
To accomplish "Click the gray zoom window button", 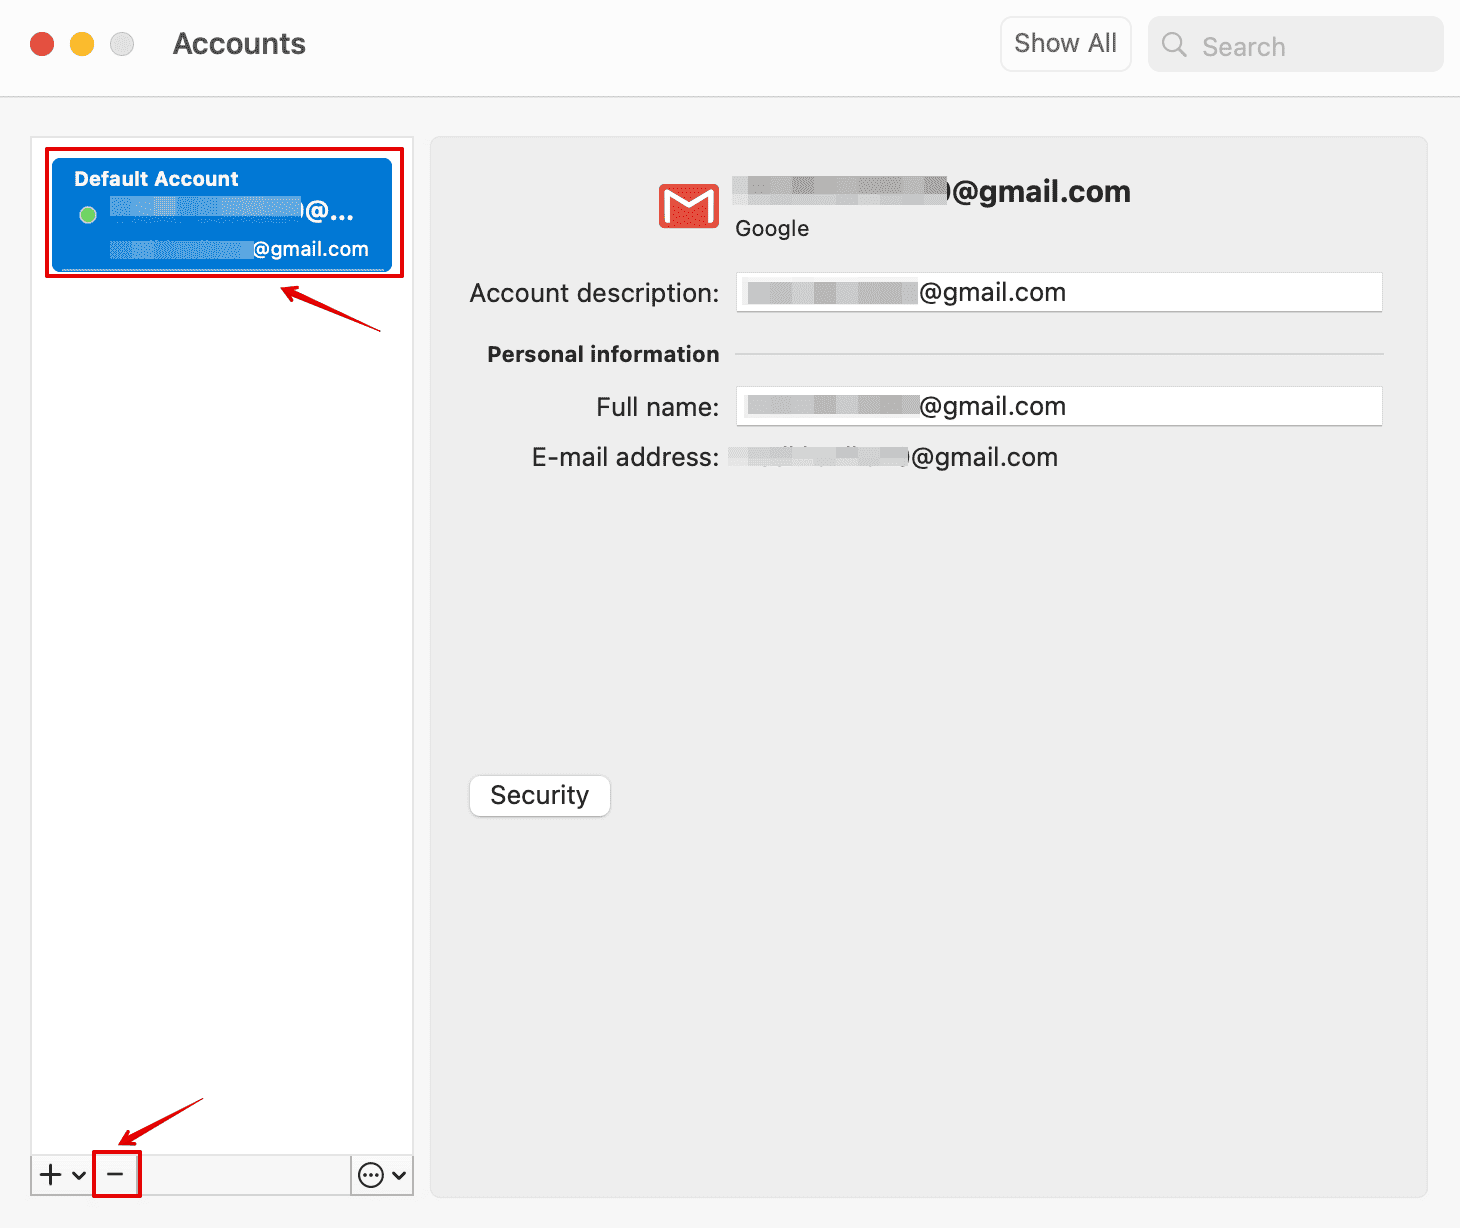I will (x=122, y=44).
